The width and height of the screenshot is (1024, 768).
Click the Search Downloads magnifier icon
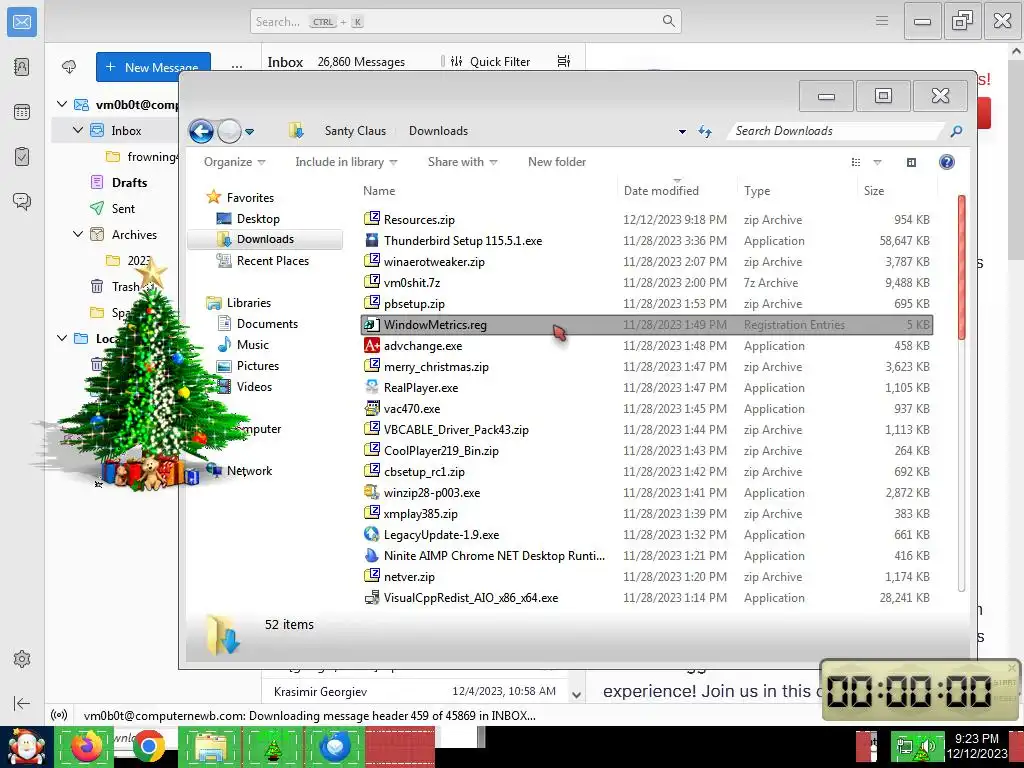[956, 131]
